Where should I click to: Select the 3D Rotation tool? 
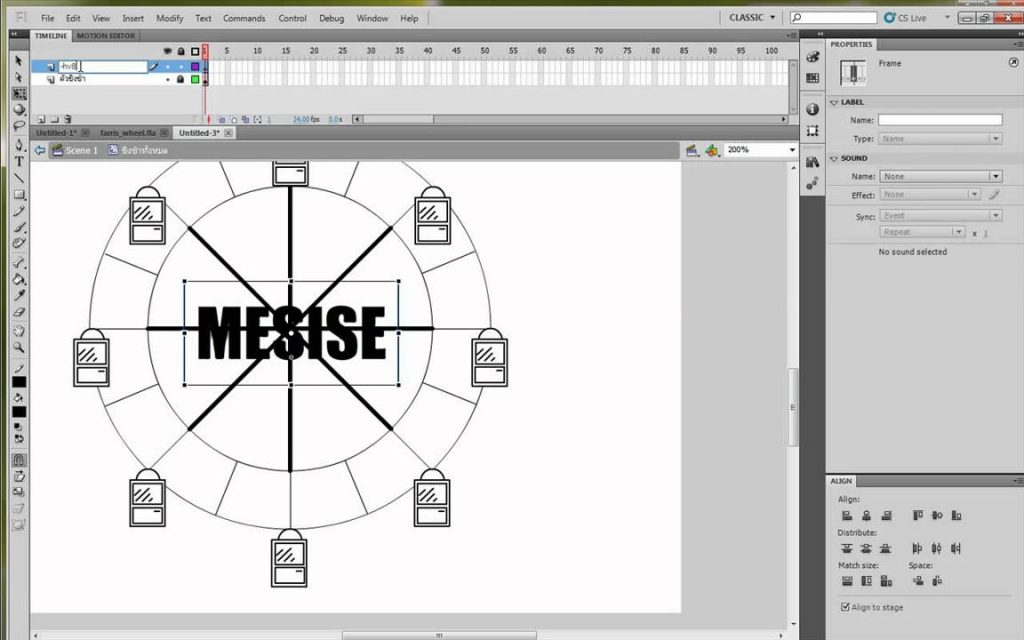19,110
